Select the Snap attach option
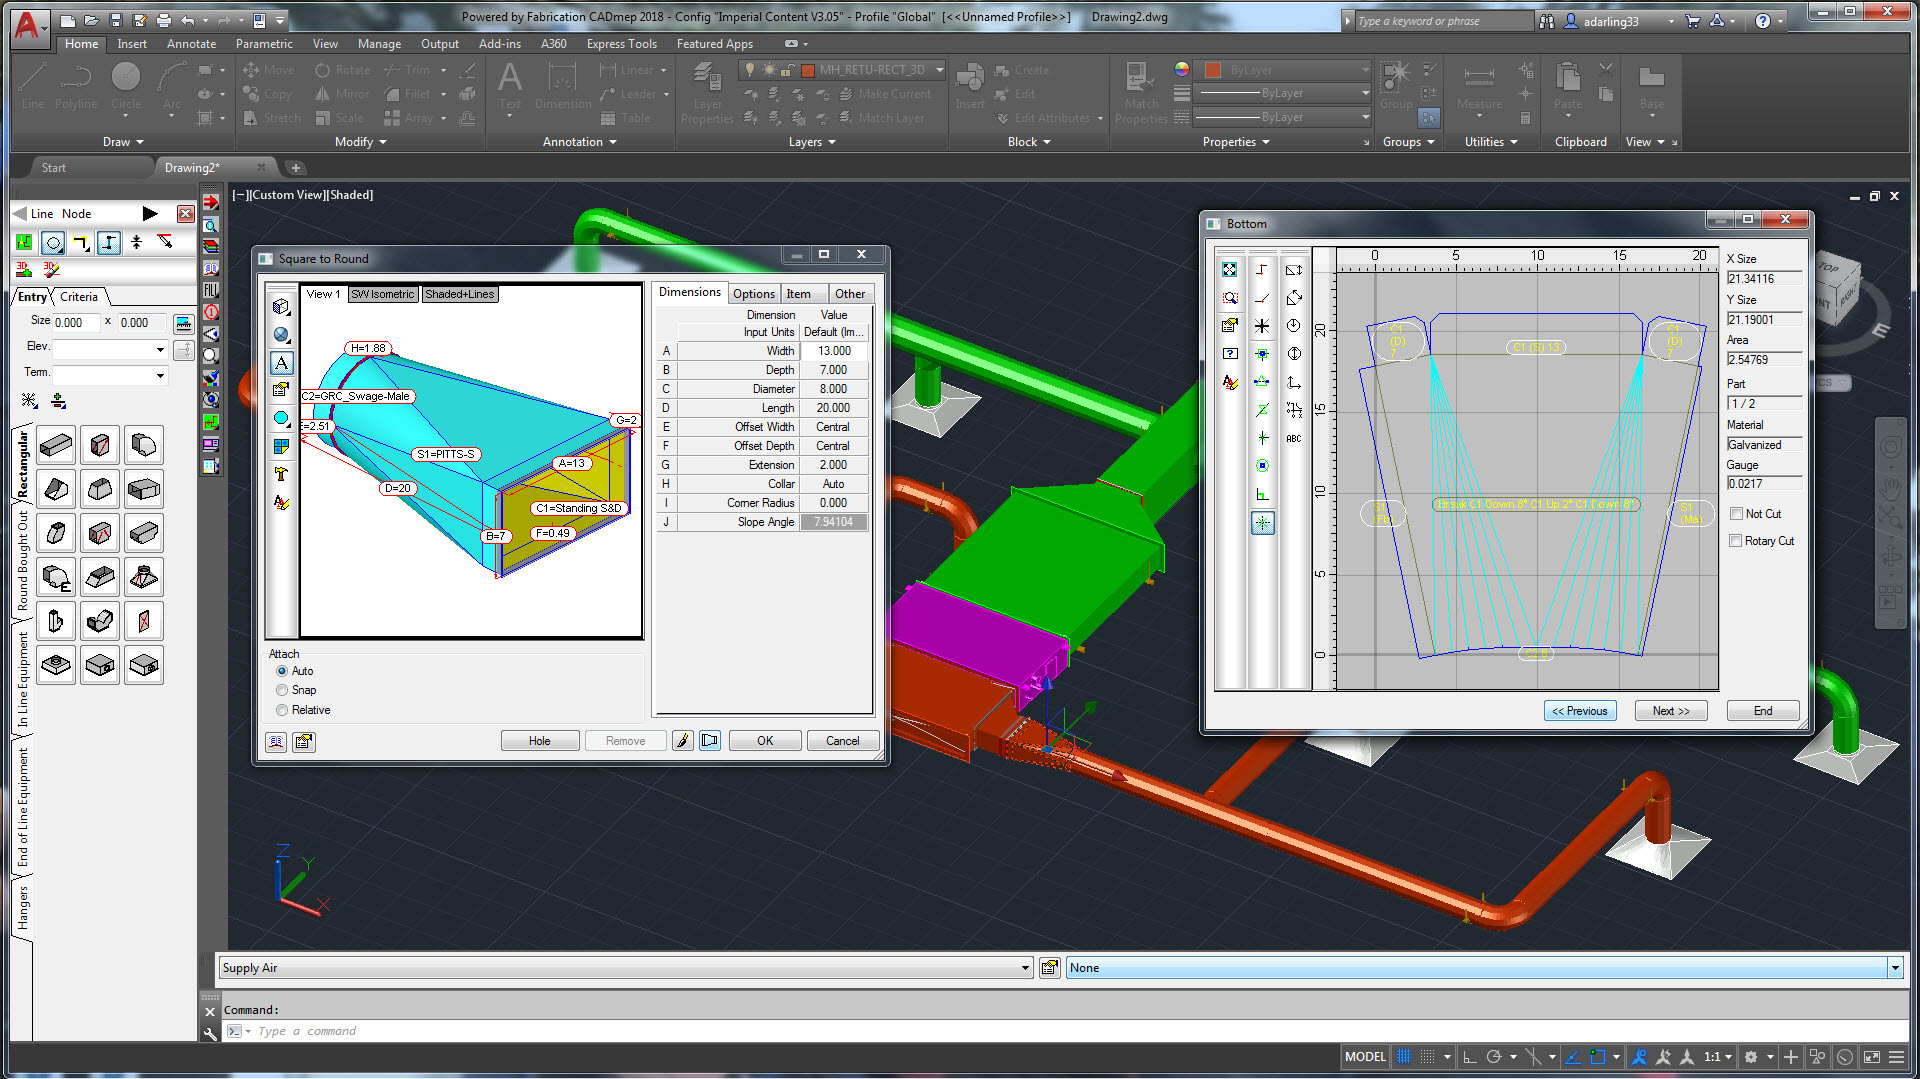 coord(282,690)
